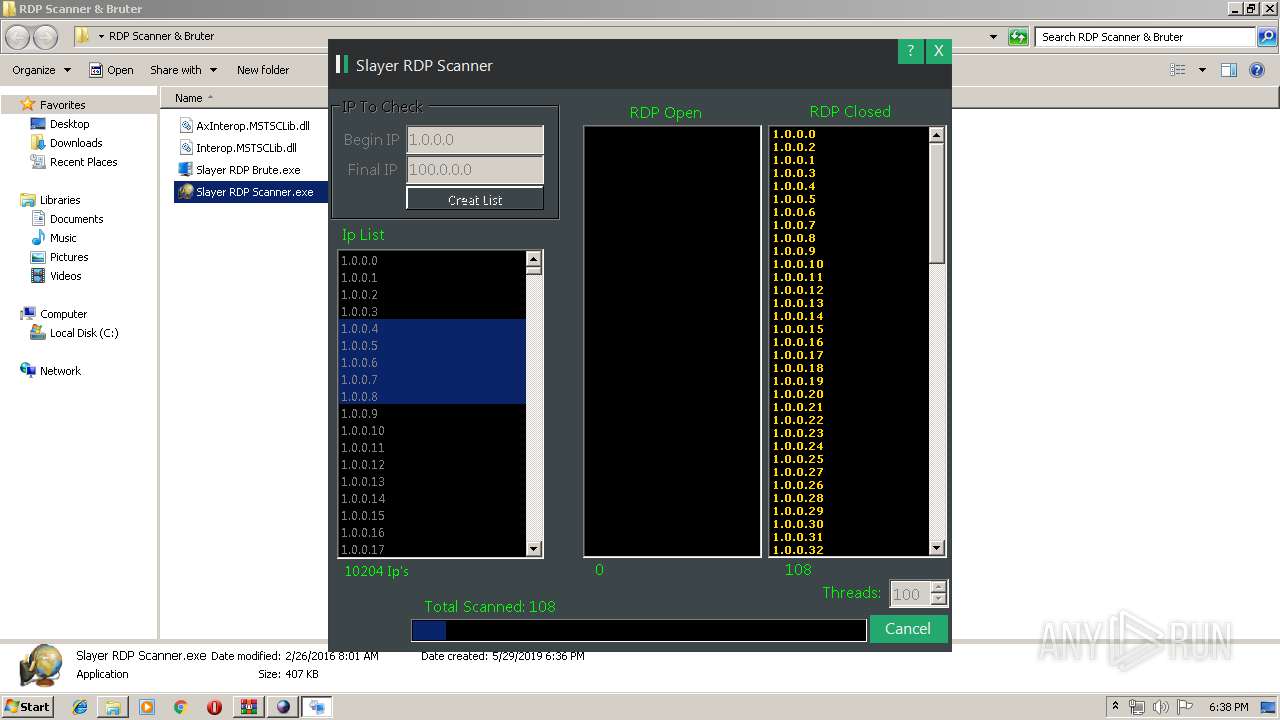Sort files by Name column header

[188, 98]
